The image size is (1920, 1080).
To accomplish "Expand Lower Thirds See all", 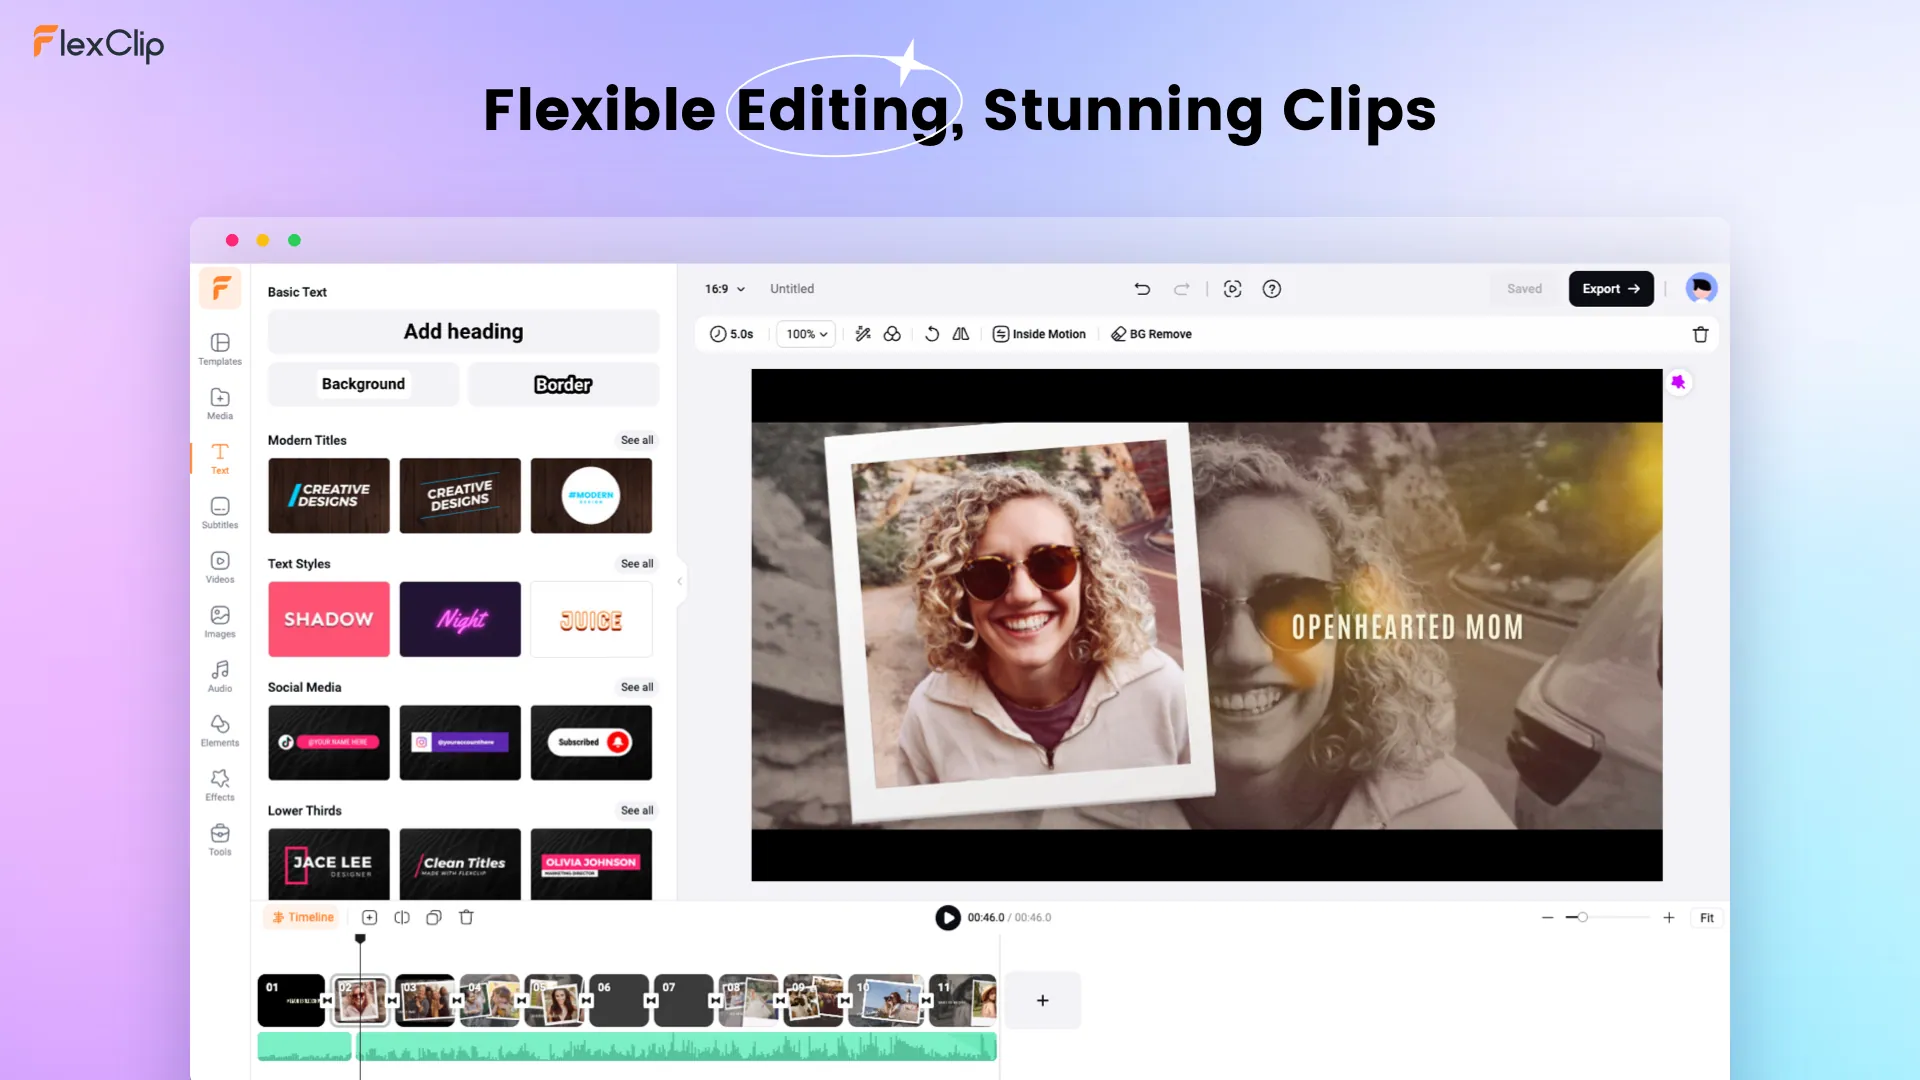I will [636, 810].
